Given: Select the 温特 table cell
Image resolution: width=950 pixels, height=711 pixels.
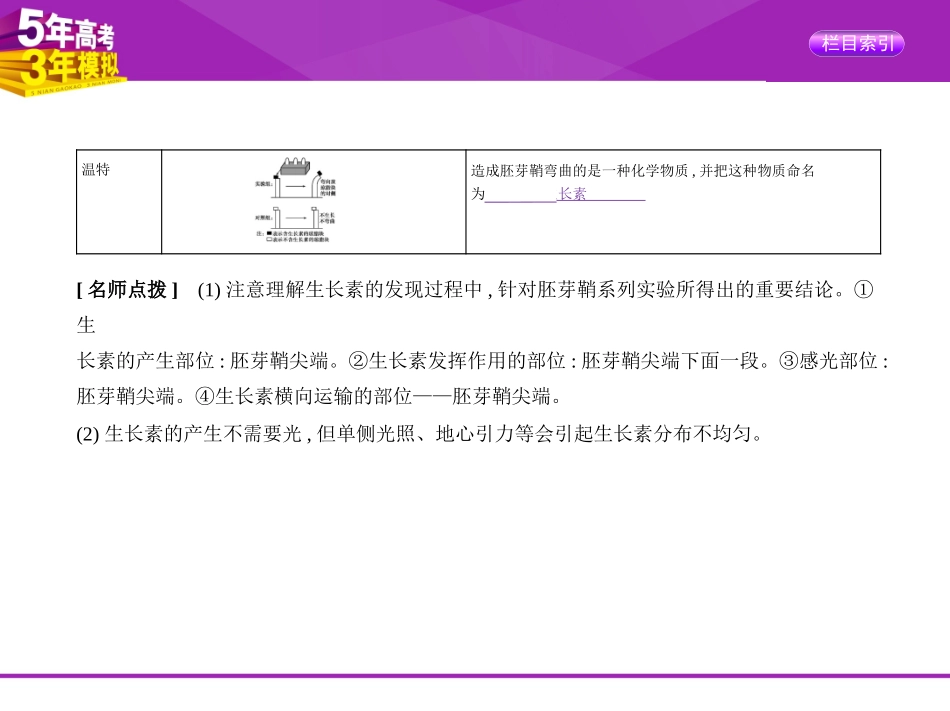Looking at the screenshot, I should point(119,202).
